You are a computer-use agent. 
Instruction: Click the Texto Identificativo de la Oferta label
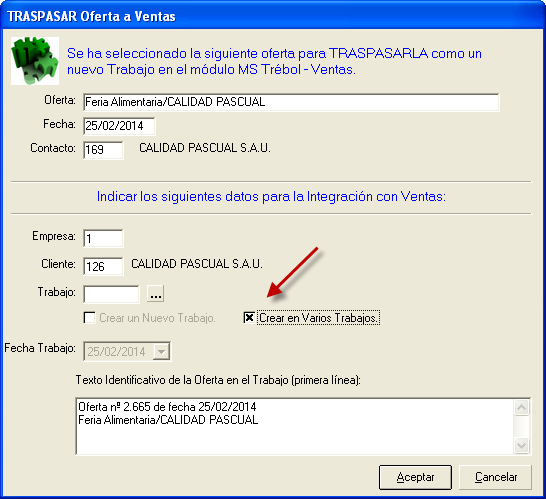tap(218, 380)
